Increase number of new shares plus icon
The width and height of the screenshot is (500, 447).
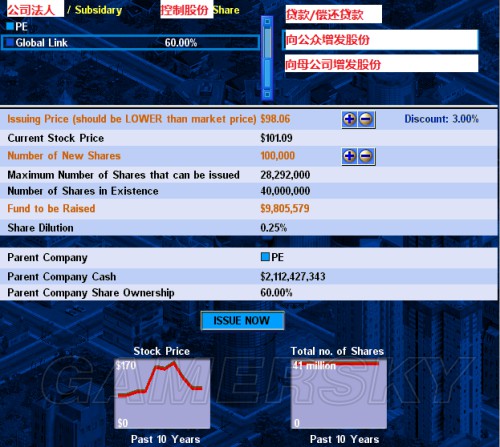coord(350,156)
